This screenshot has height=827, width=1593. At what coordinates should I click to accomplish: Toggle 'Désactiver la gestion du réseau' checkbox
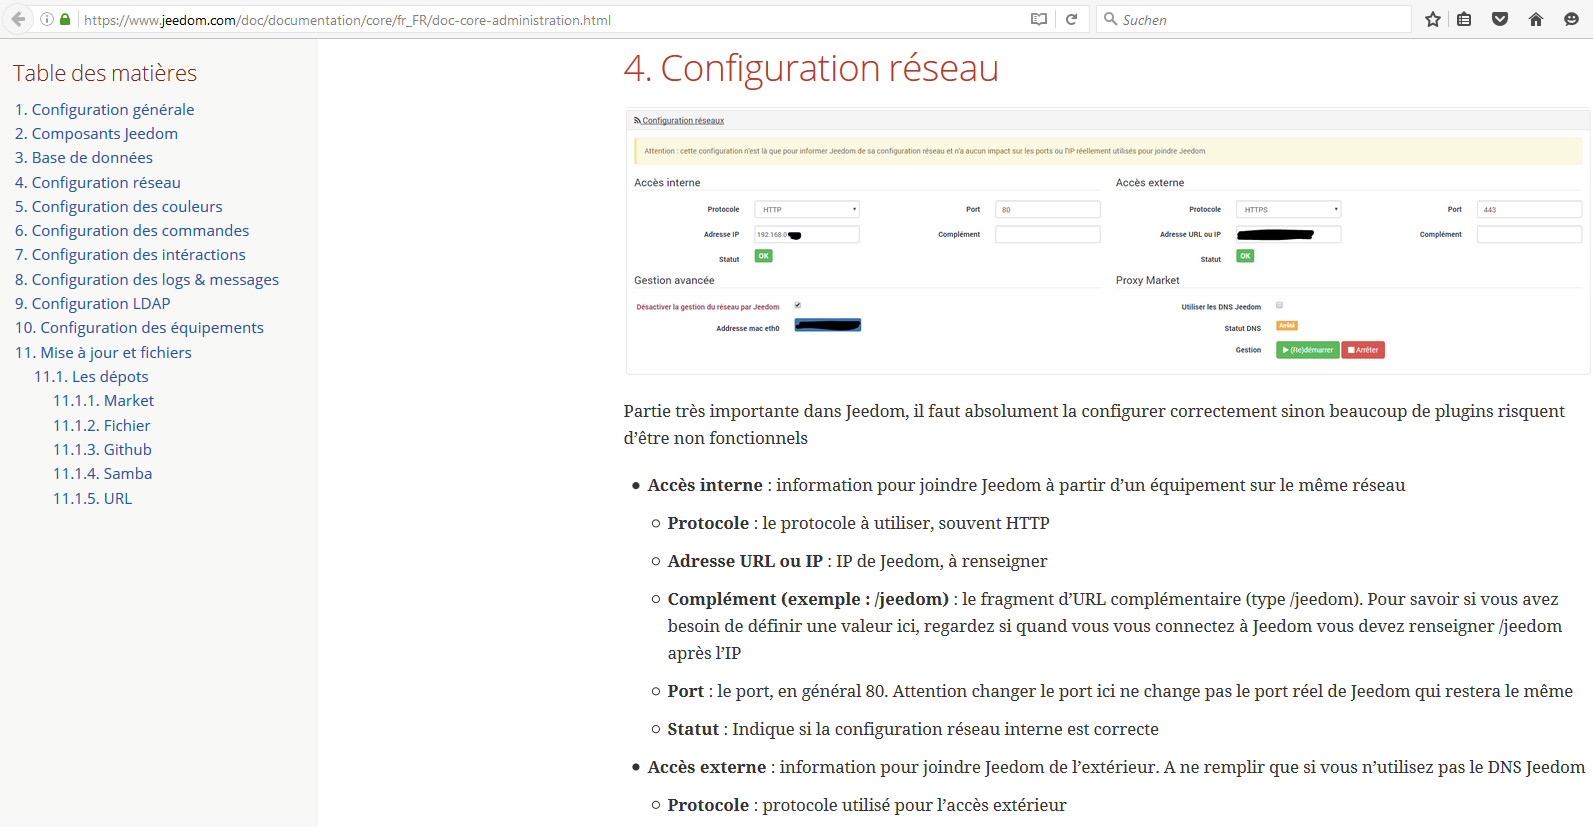click(x=797, y=305)
